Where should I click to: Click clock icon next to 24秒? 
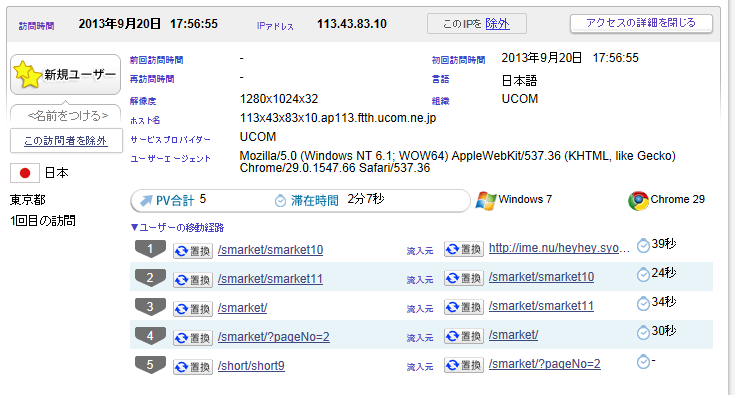[643, 275]
